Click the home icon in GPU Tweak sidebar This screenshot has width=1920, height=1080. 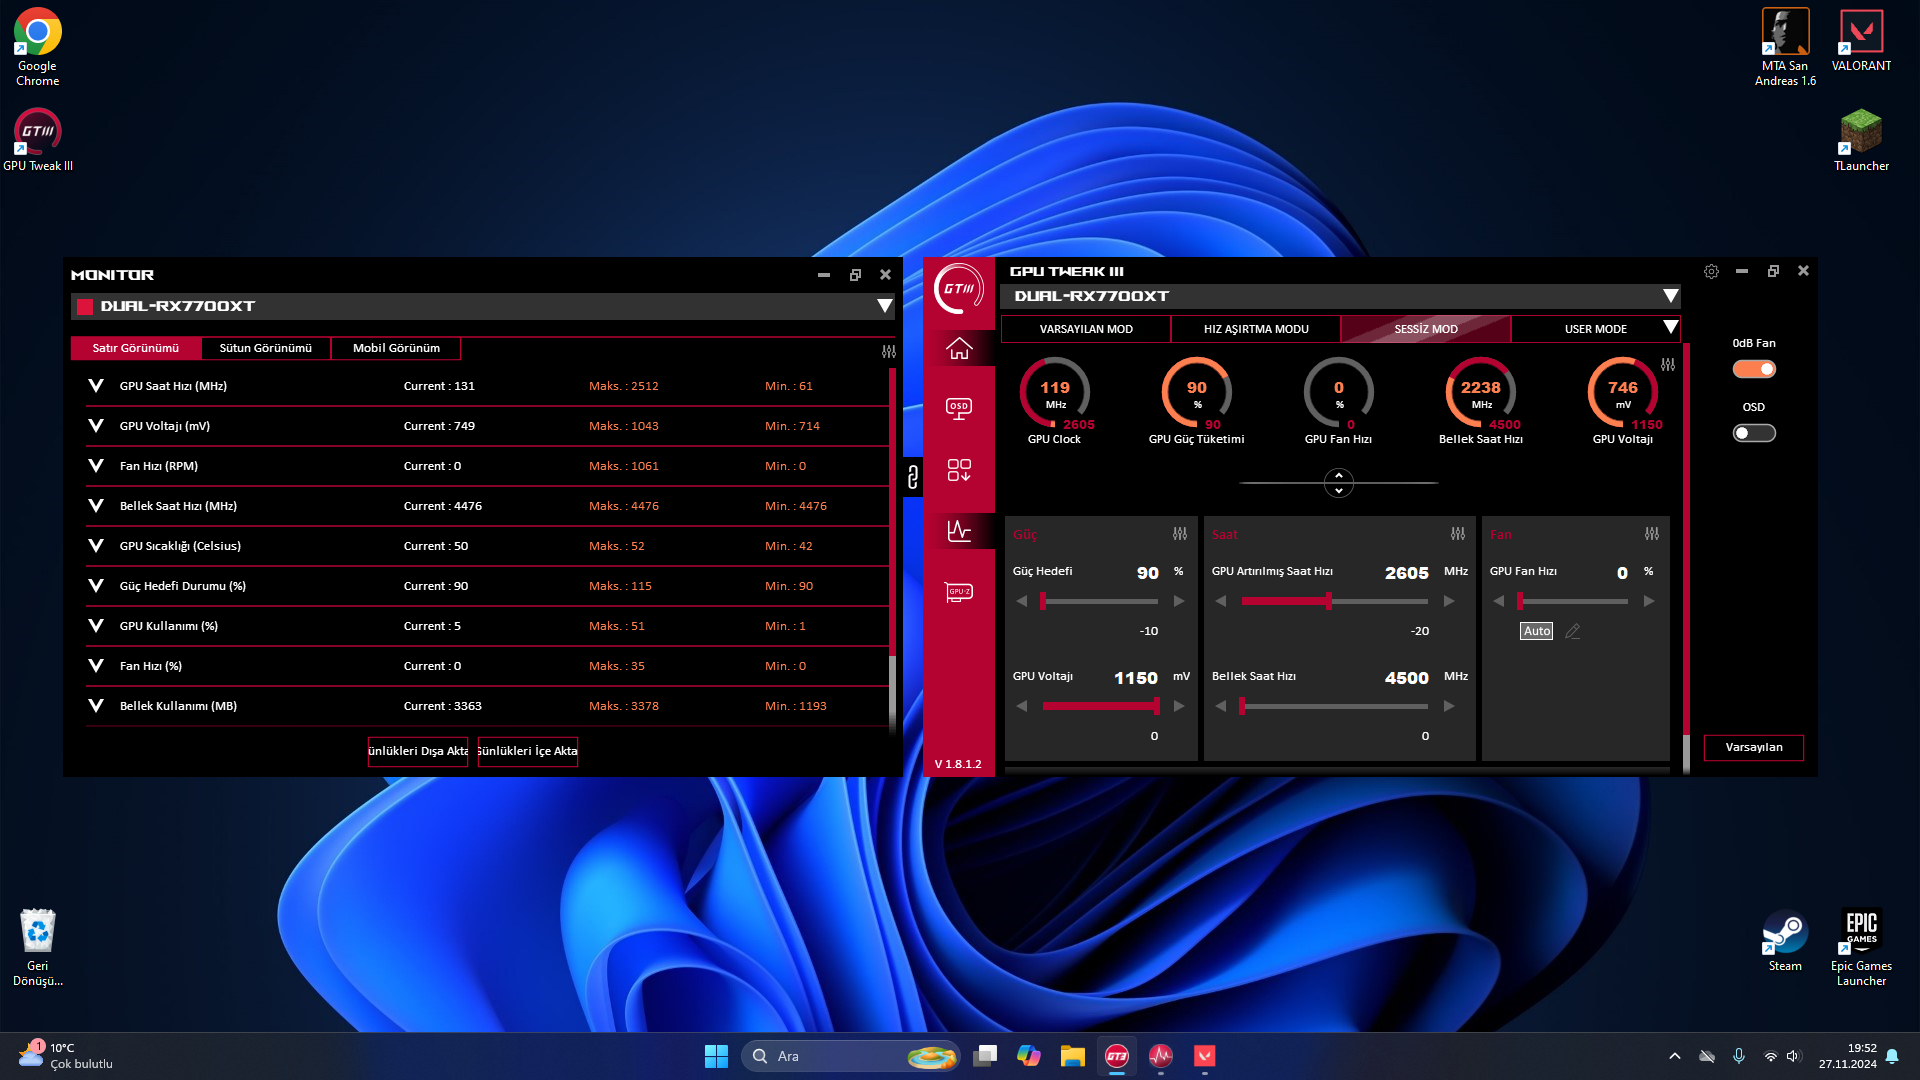(x=958, y=348)
